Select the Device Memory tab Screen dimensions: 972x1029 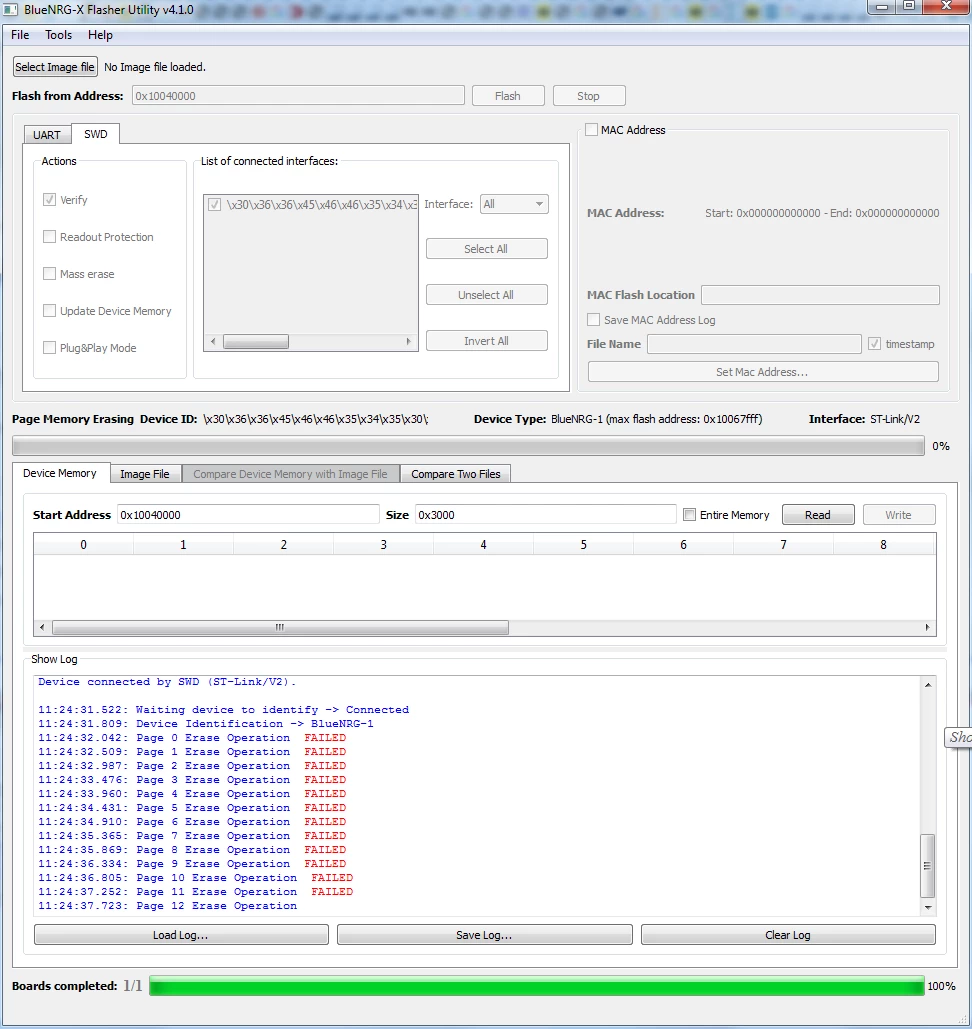pyautogui.click(x=60, y=473)
